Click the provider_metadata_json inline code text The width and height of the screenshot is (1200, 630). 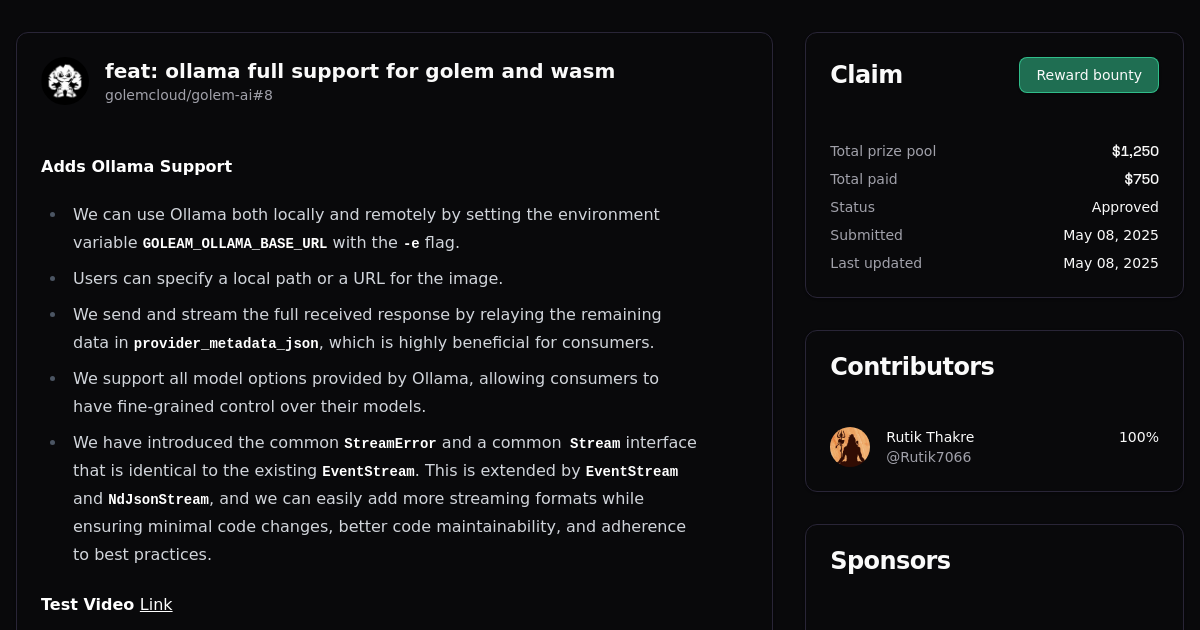[x=225, y=343]
